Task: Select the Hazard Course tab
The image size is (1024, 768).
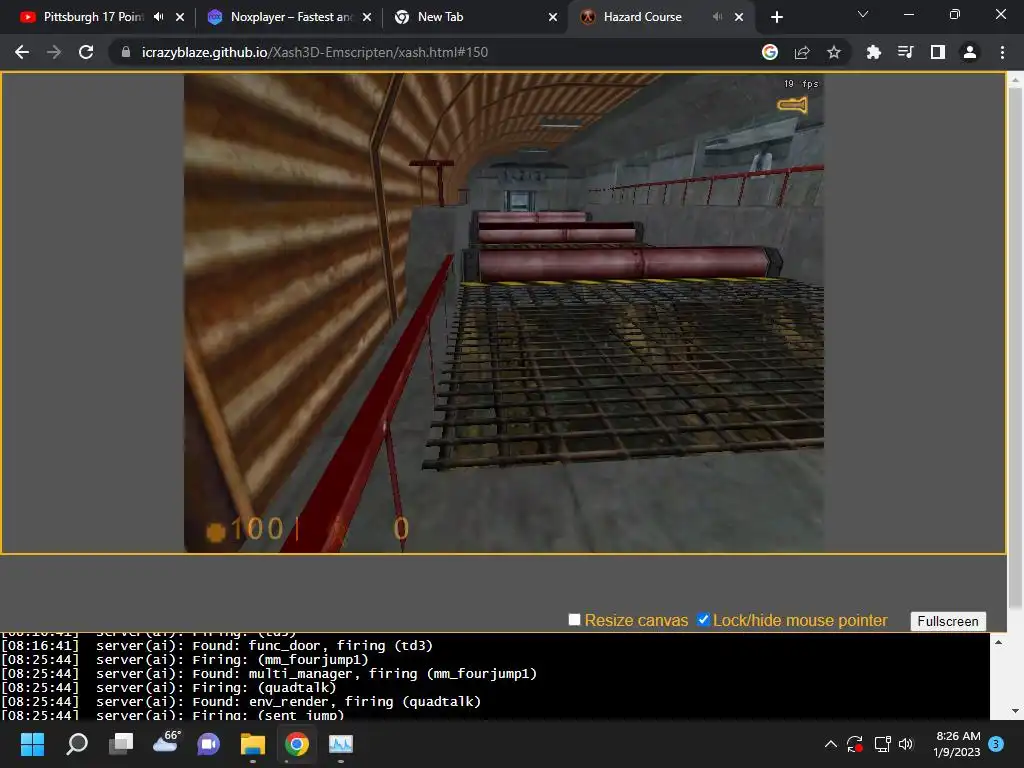Action: pos(643,17)
